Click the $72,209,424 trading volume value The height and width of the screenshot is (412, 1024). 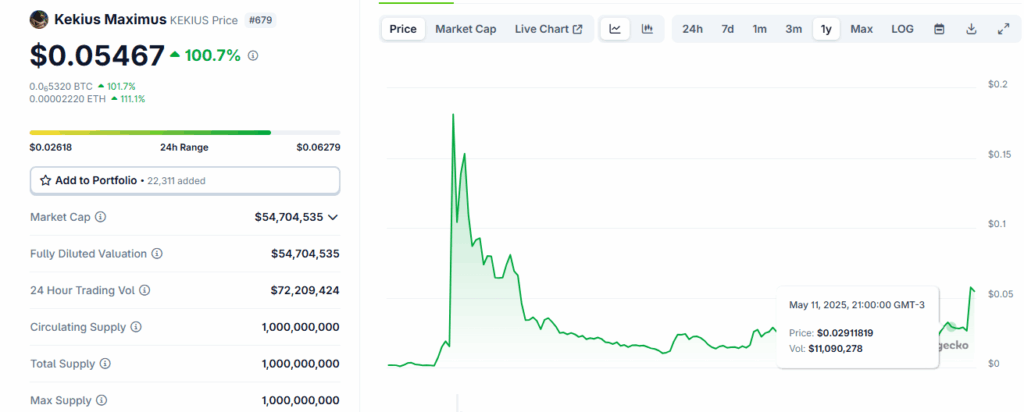(305, 290)
